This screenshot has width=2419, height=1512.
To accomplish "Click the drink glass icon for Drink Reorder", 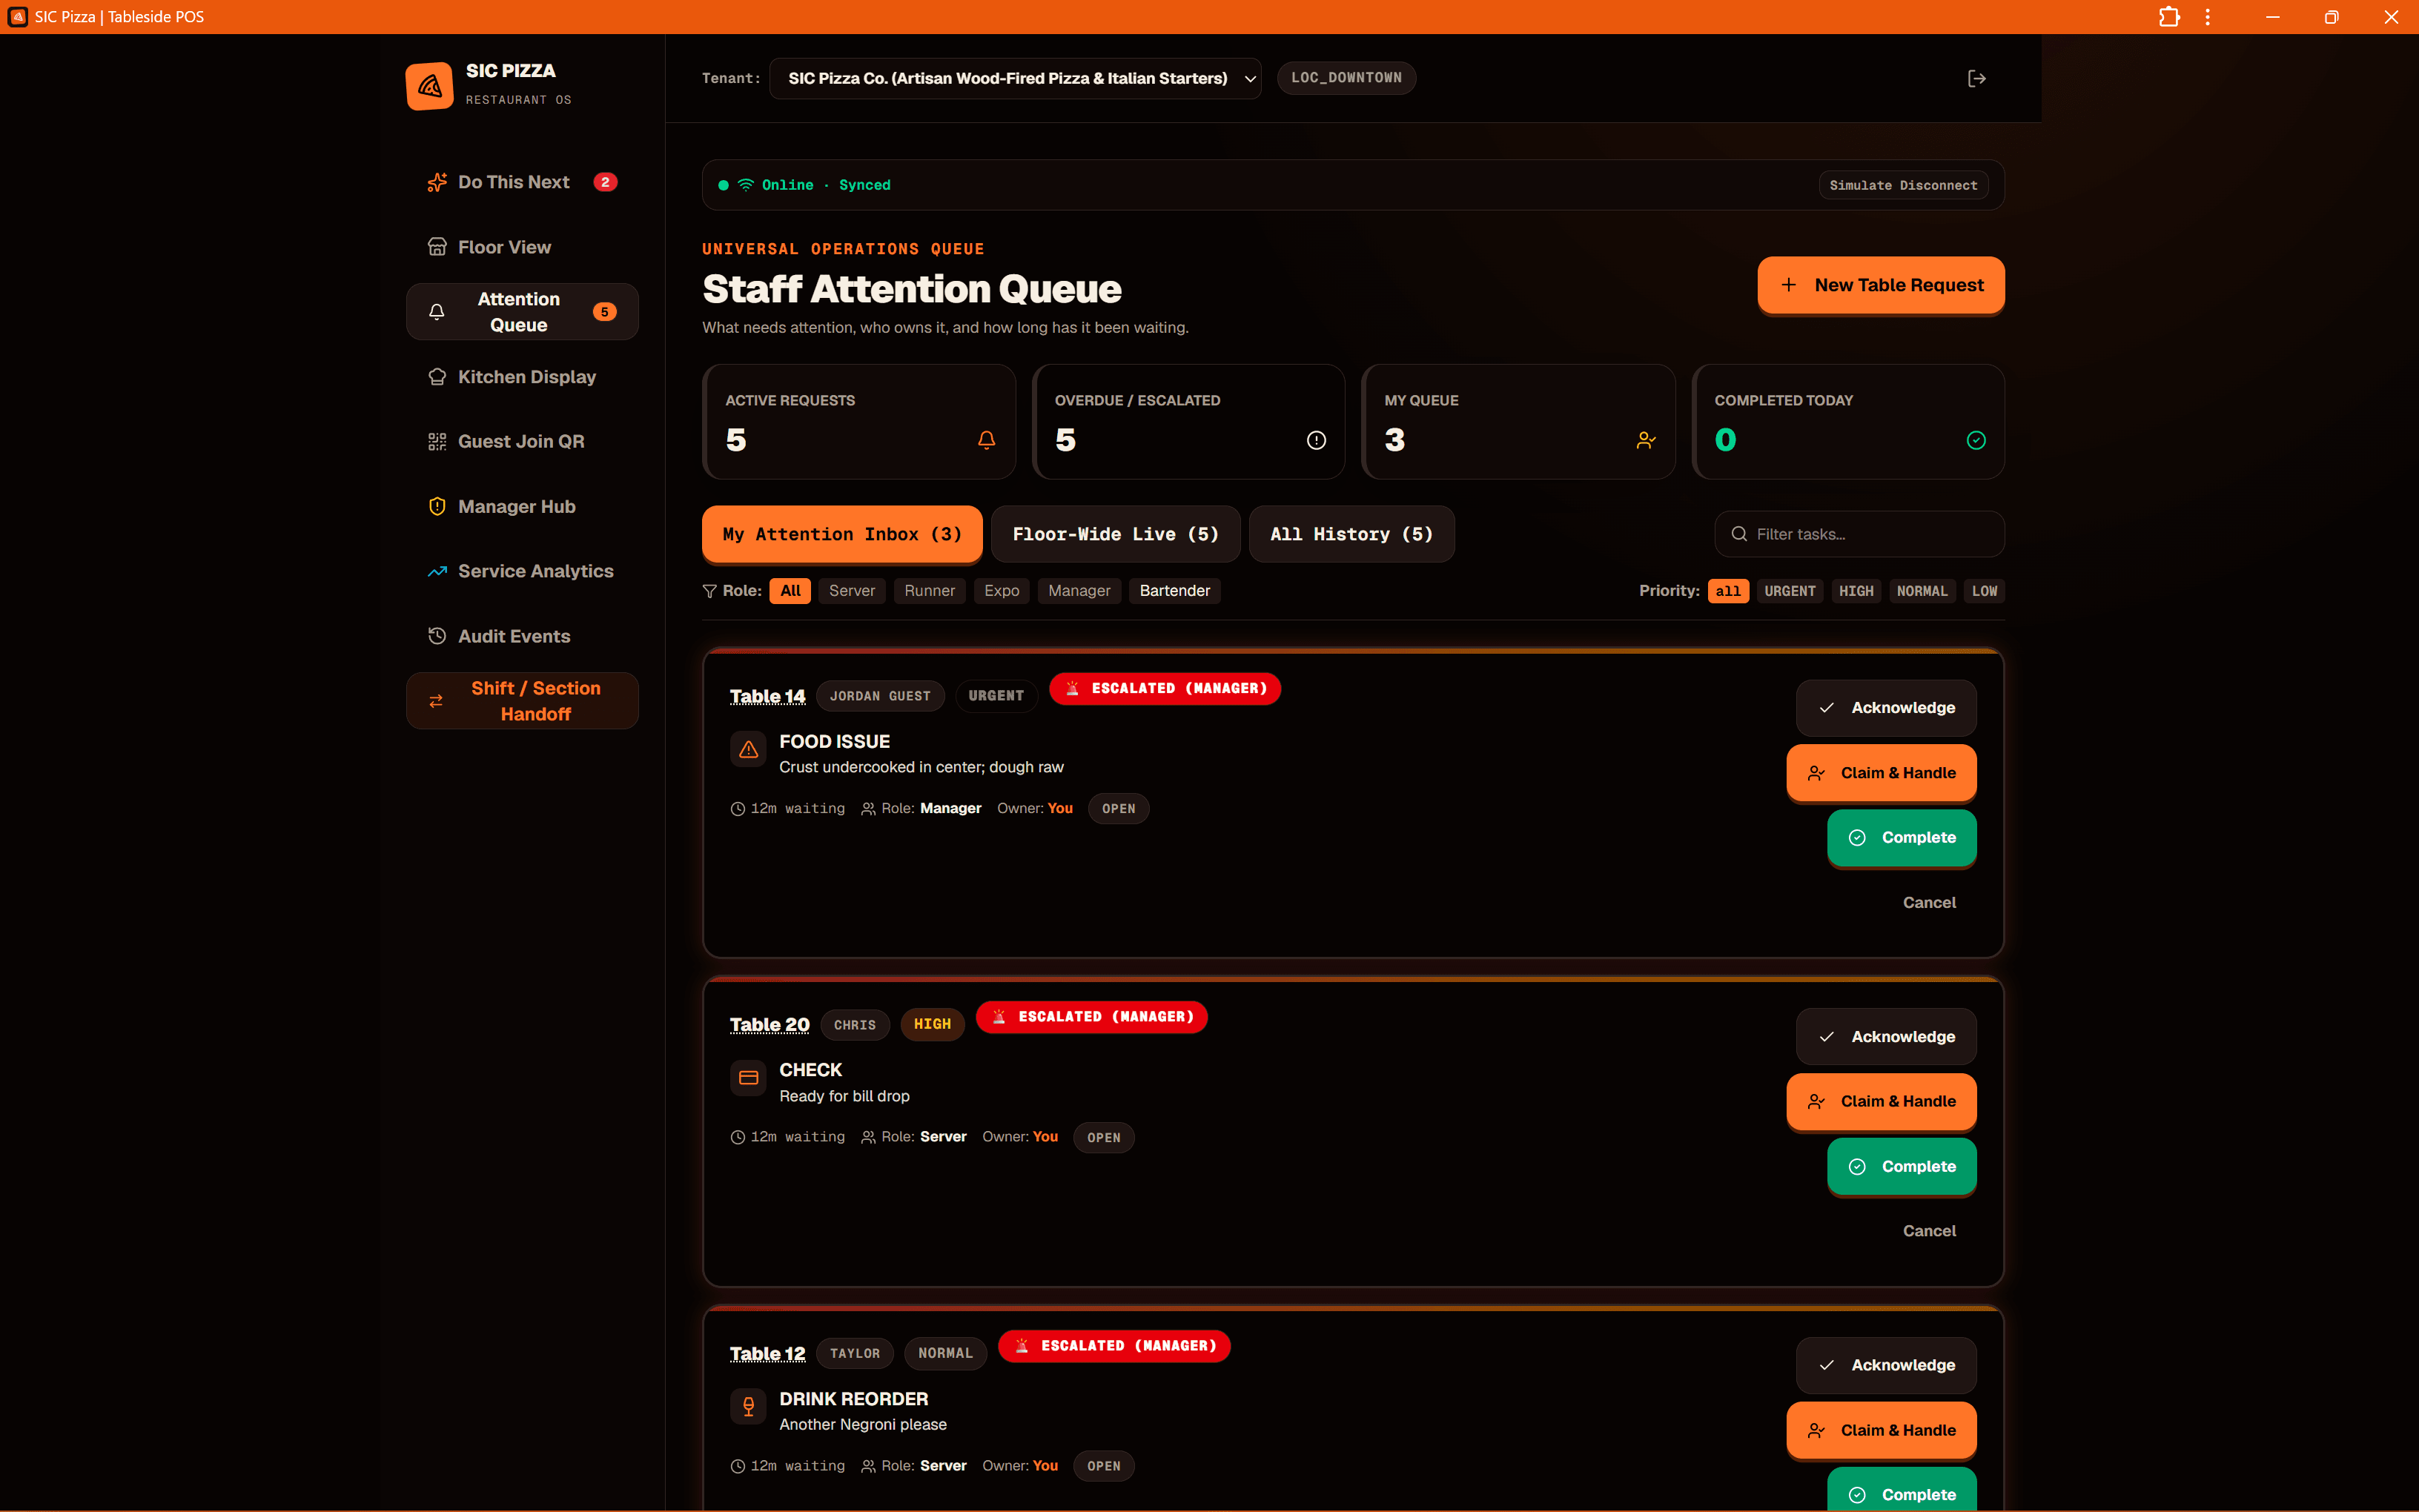I will click(748, 1406).
